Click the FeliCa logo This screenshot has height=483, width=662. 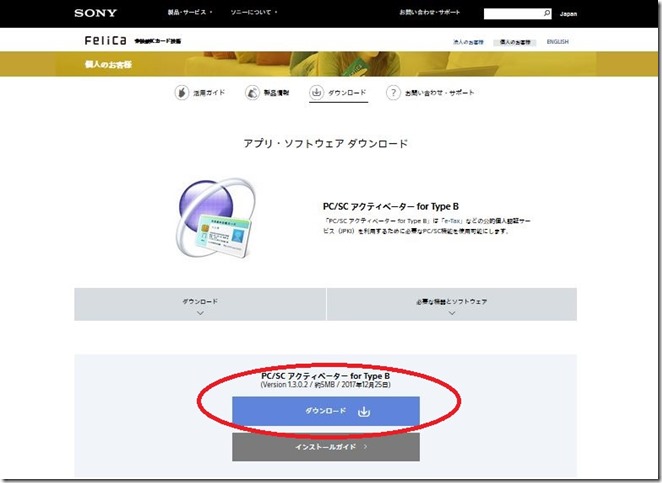pyautogui.click(x=105, y=41)
